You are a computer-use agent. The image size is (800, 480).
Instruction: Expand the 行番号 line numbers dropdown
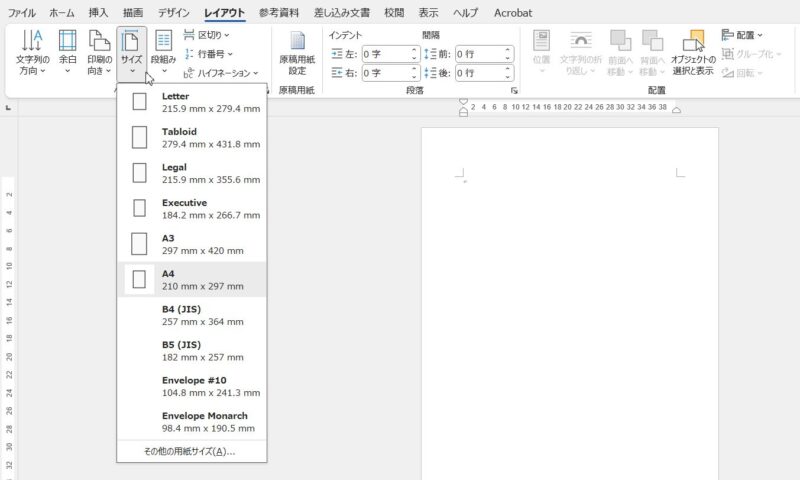pos(209,54)
